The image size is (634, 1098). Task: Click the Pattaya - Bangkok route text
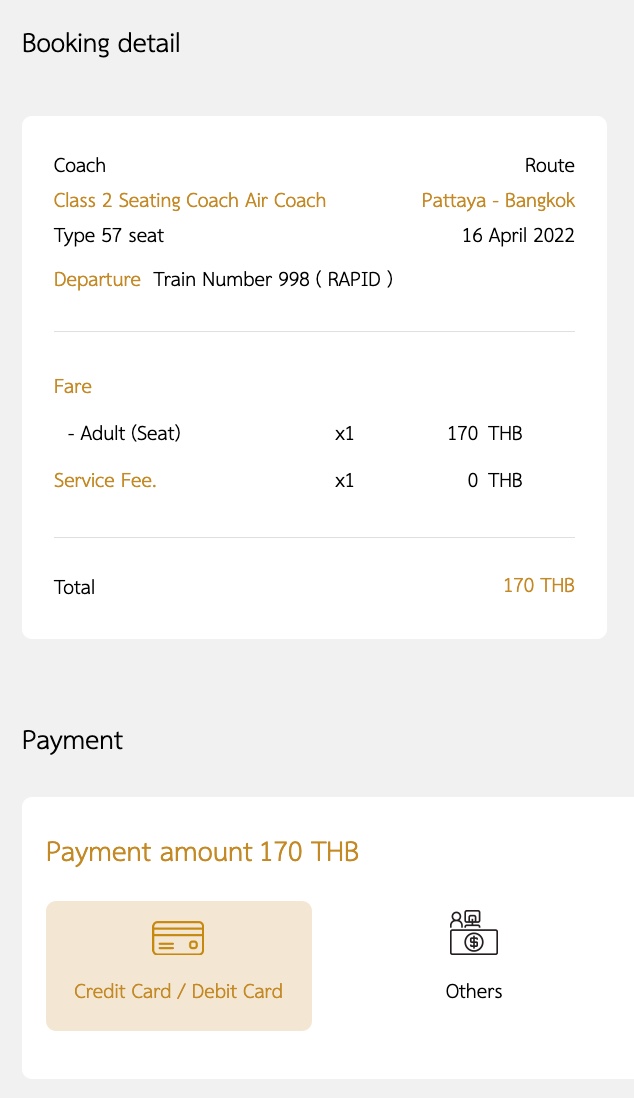pyautogui.click(x=498, y=200)
